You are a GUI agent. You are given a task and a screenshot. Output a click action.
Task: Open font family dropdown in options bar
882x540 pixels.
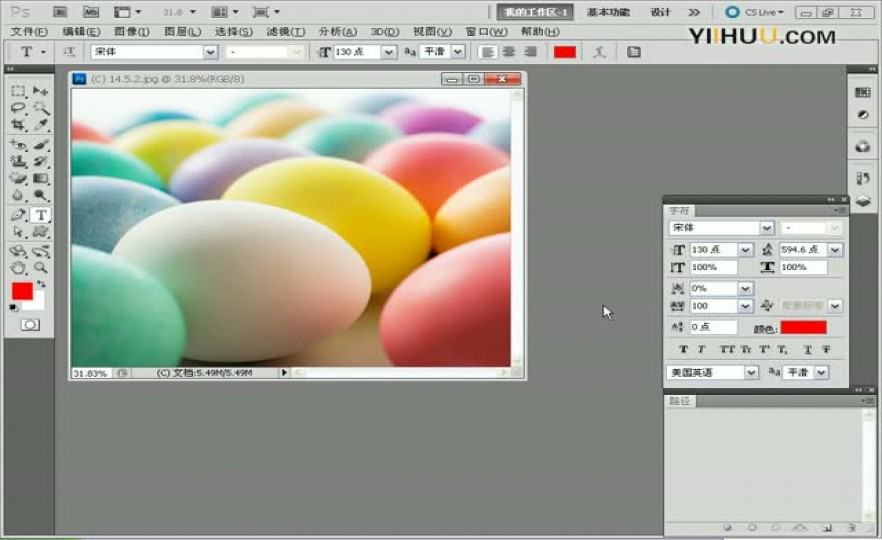[210, 52]
